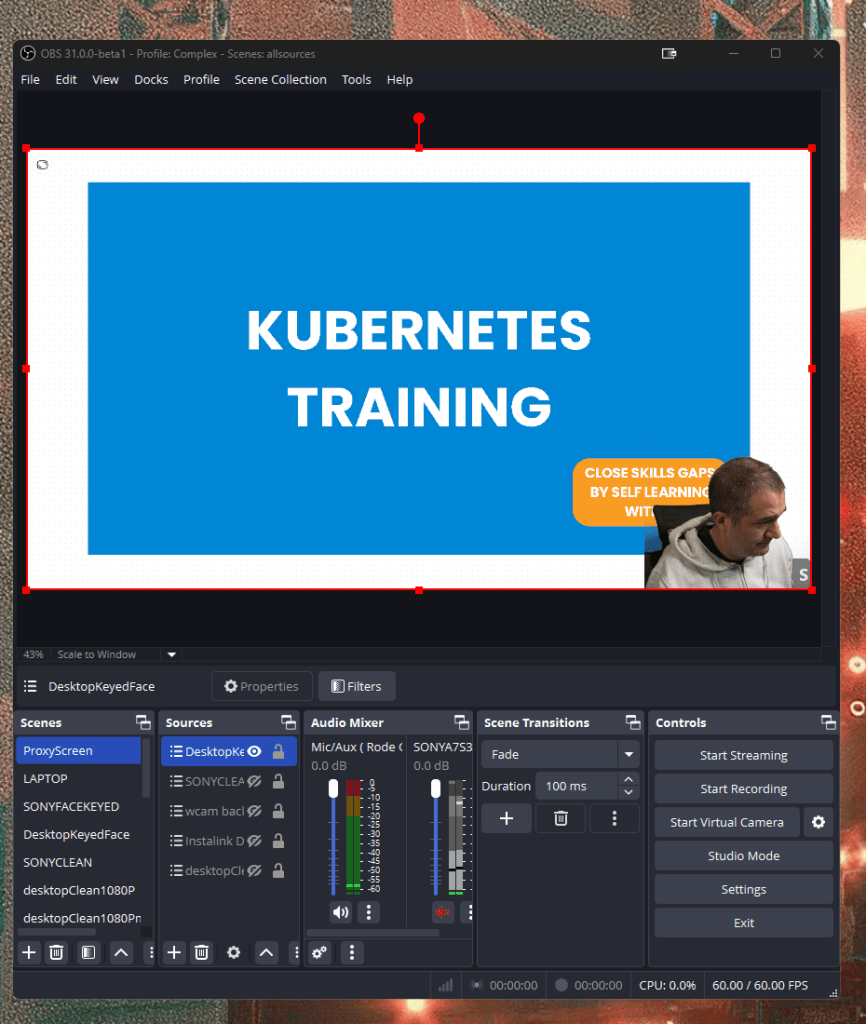Click the network signal status bar icon
866x1024 pixels.
tap(445, 985)
